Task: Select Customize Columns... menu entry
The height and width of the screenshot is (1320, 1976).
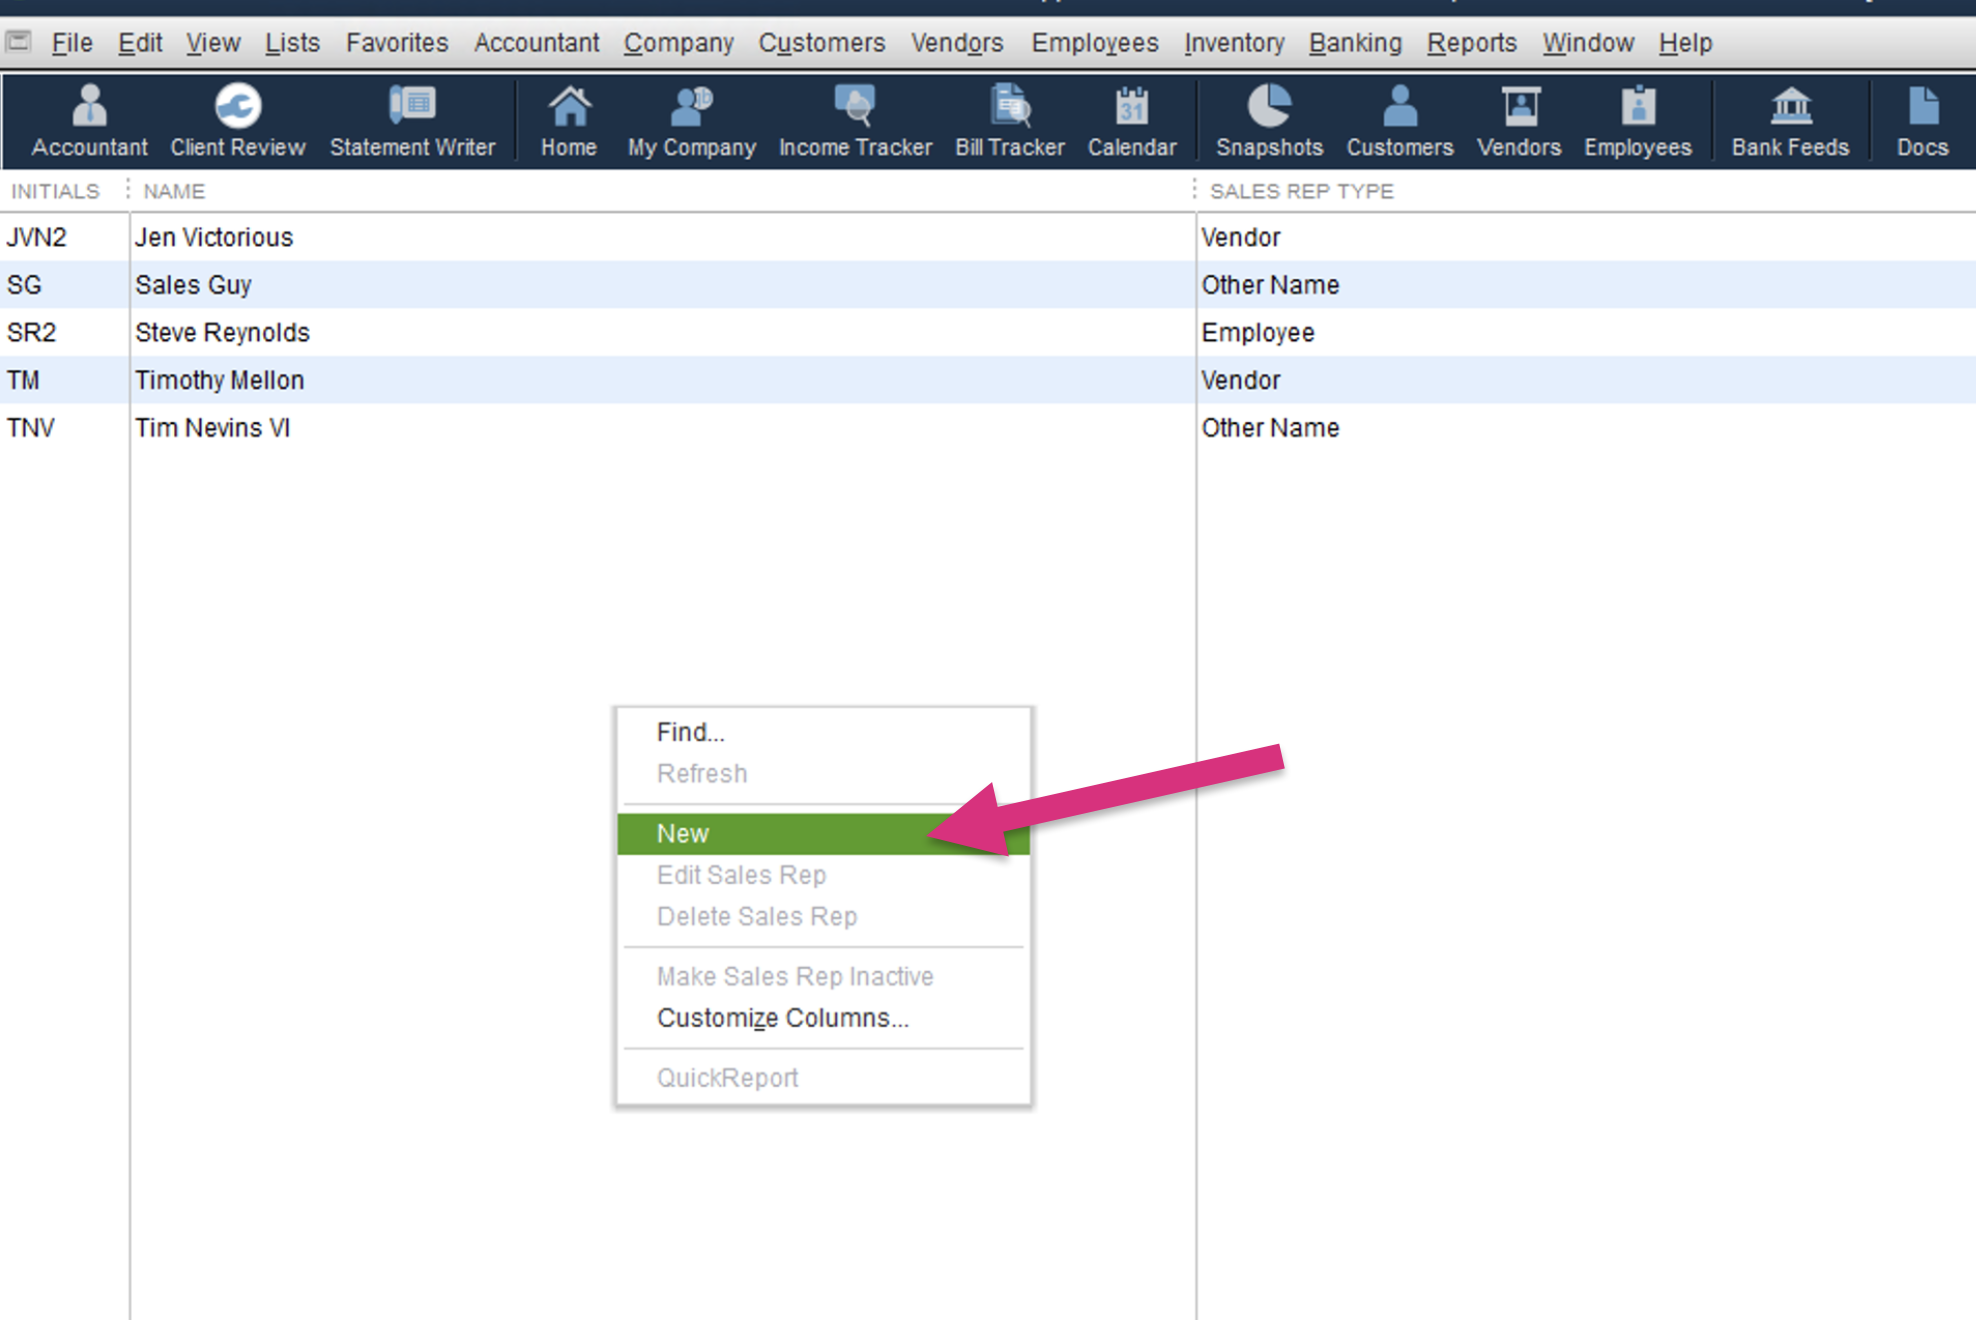Action: (x=782, y=1017)
